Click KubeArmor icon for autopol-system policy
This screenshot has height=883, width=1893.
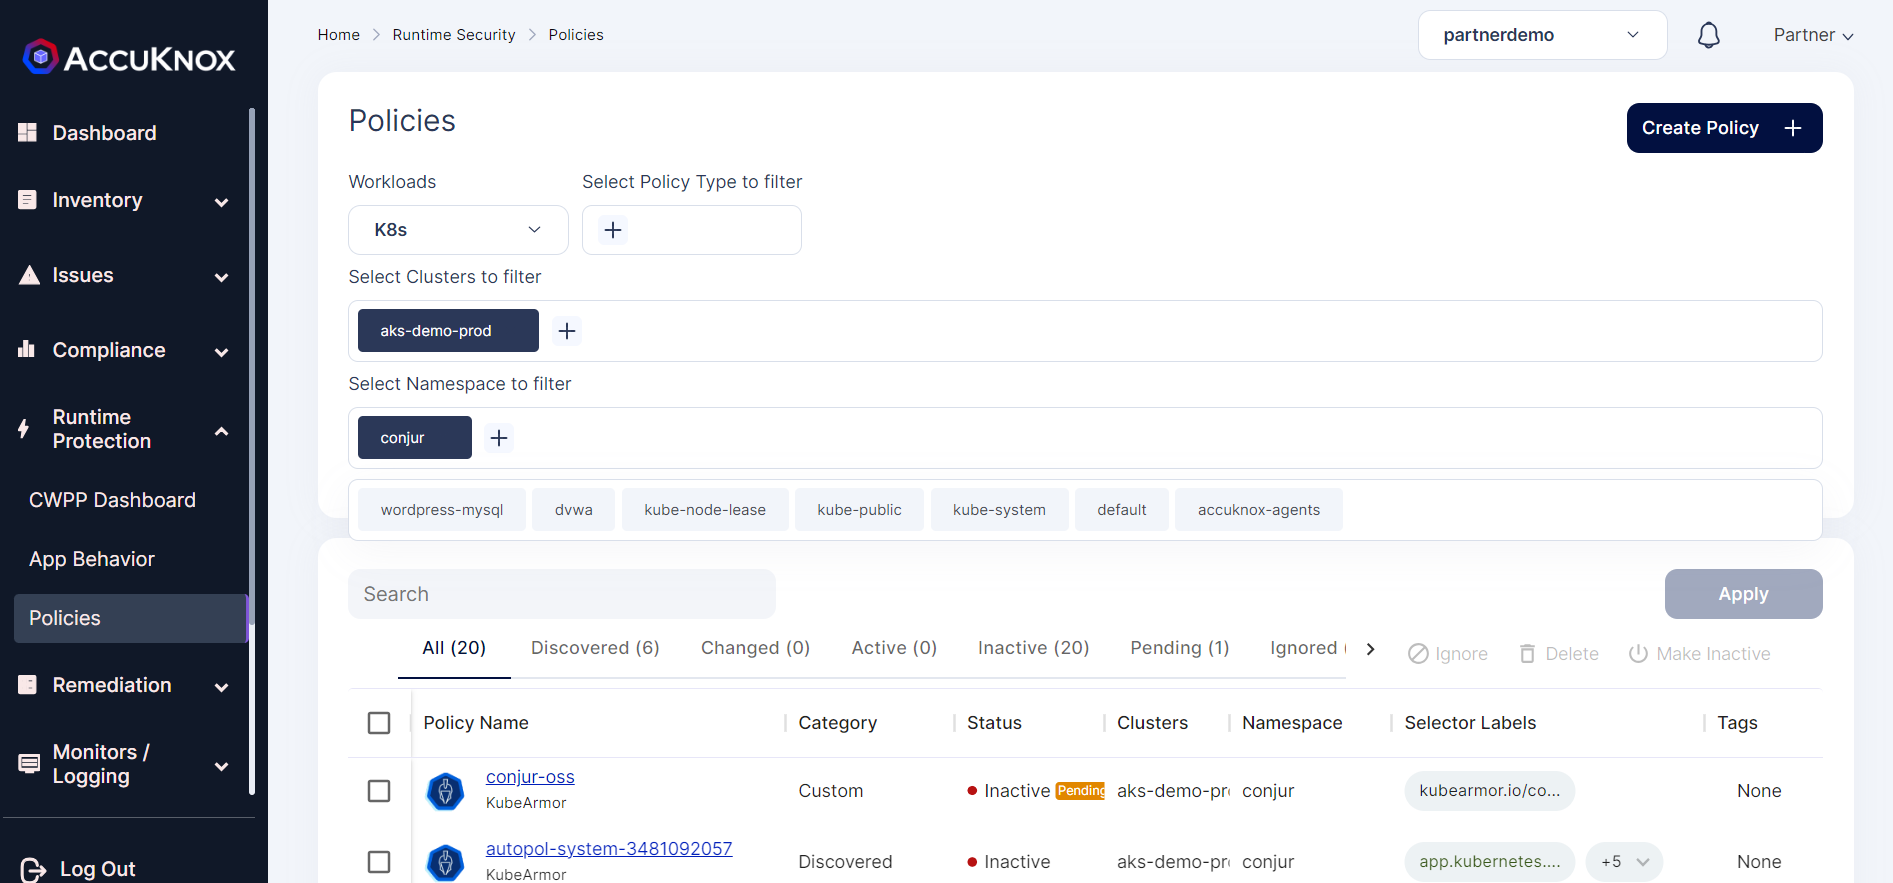pos(445,862)
